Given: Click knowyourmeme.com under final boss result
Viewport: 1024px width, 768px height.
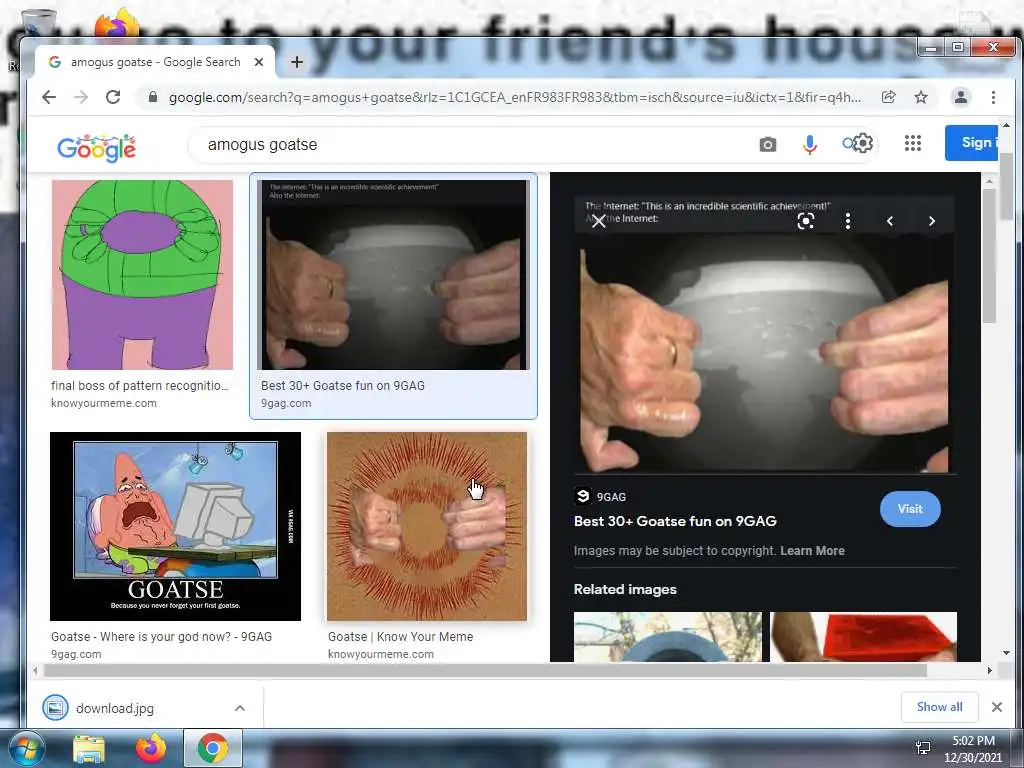Looking at the screenshot, I should point(104,403).
